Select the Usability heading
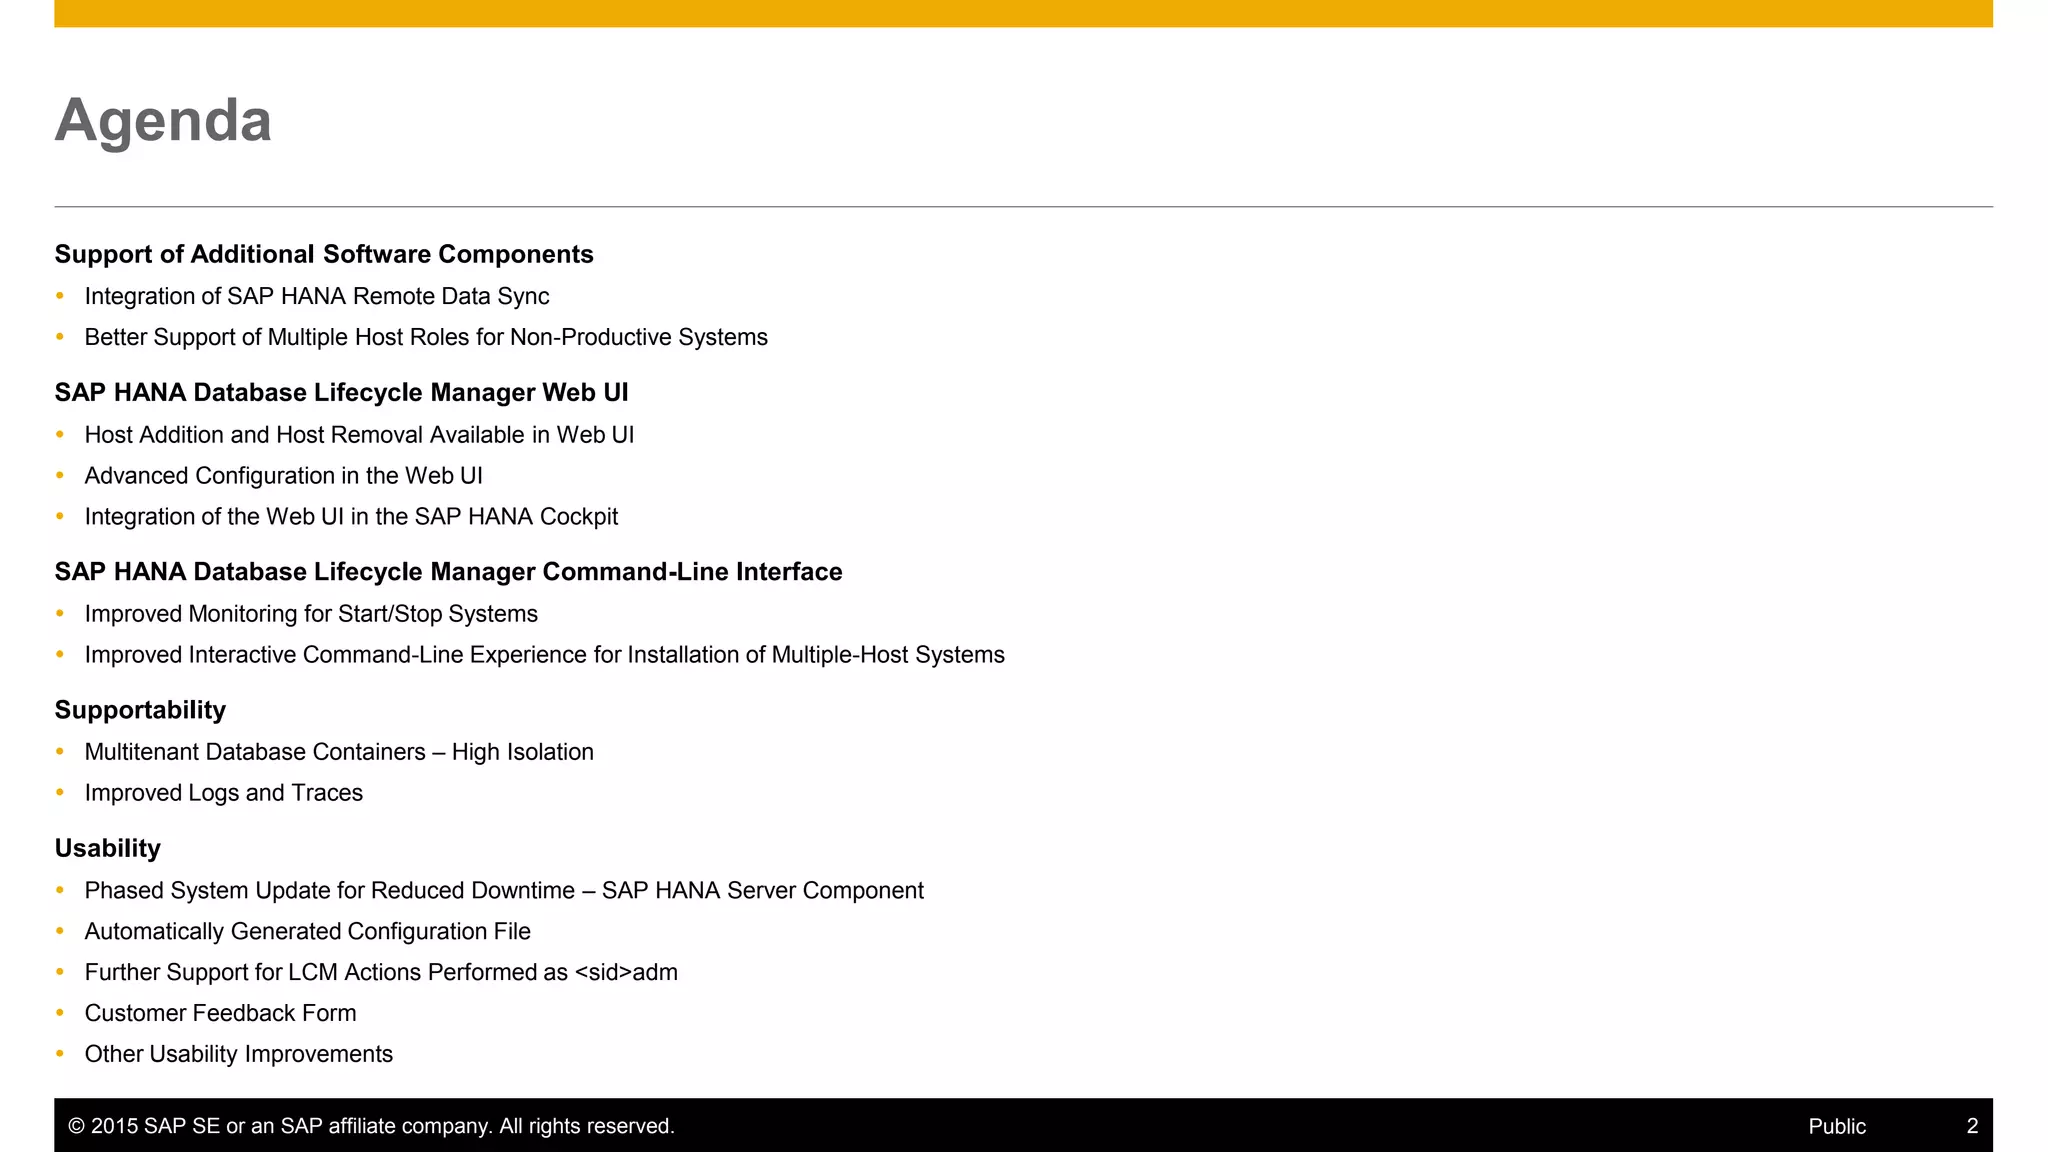 point(108,848)
